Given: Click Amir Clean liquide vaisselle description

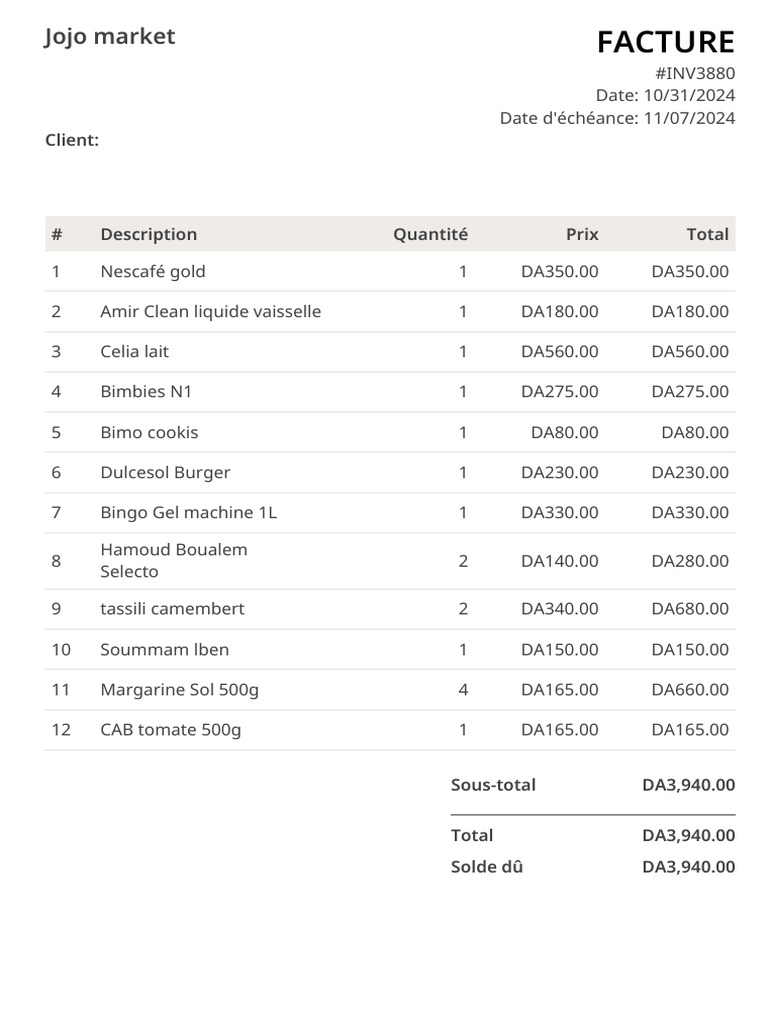Looking at the screenshot, I should (211, 311).
